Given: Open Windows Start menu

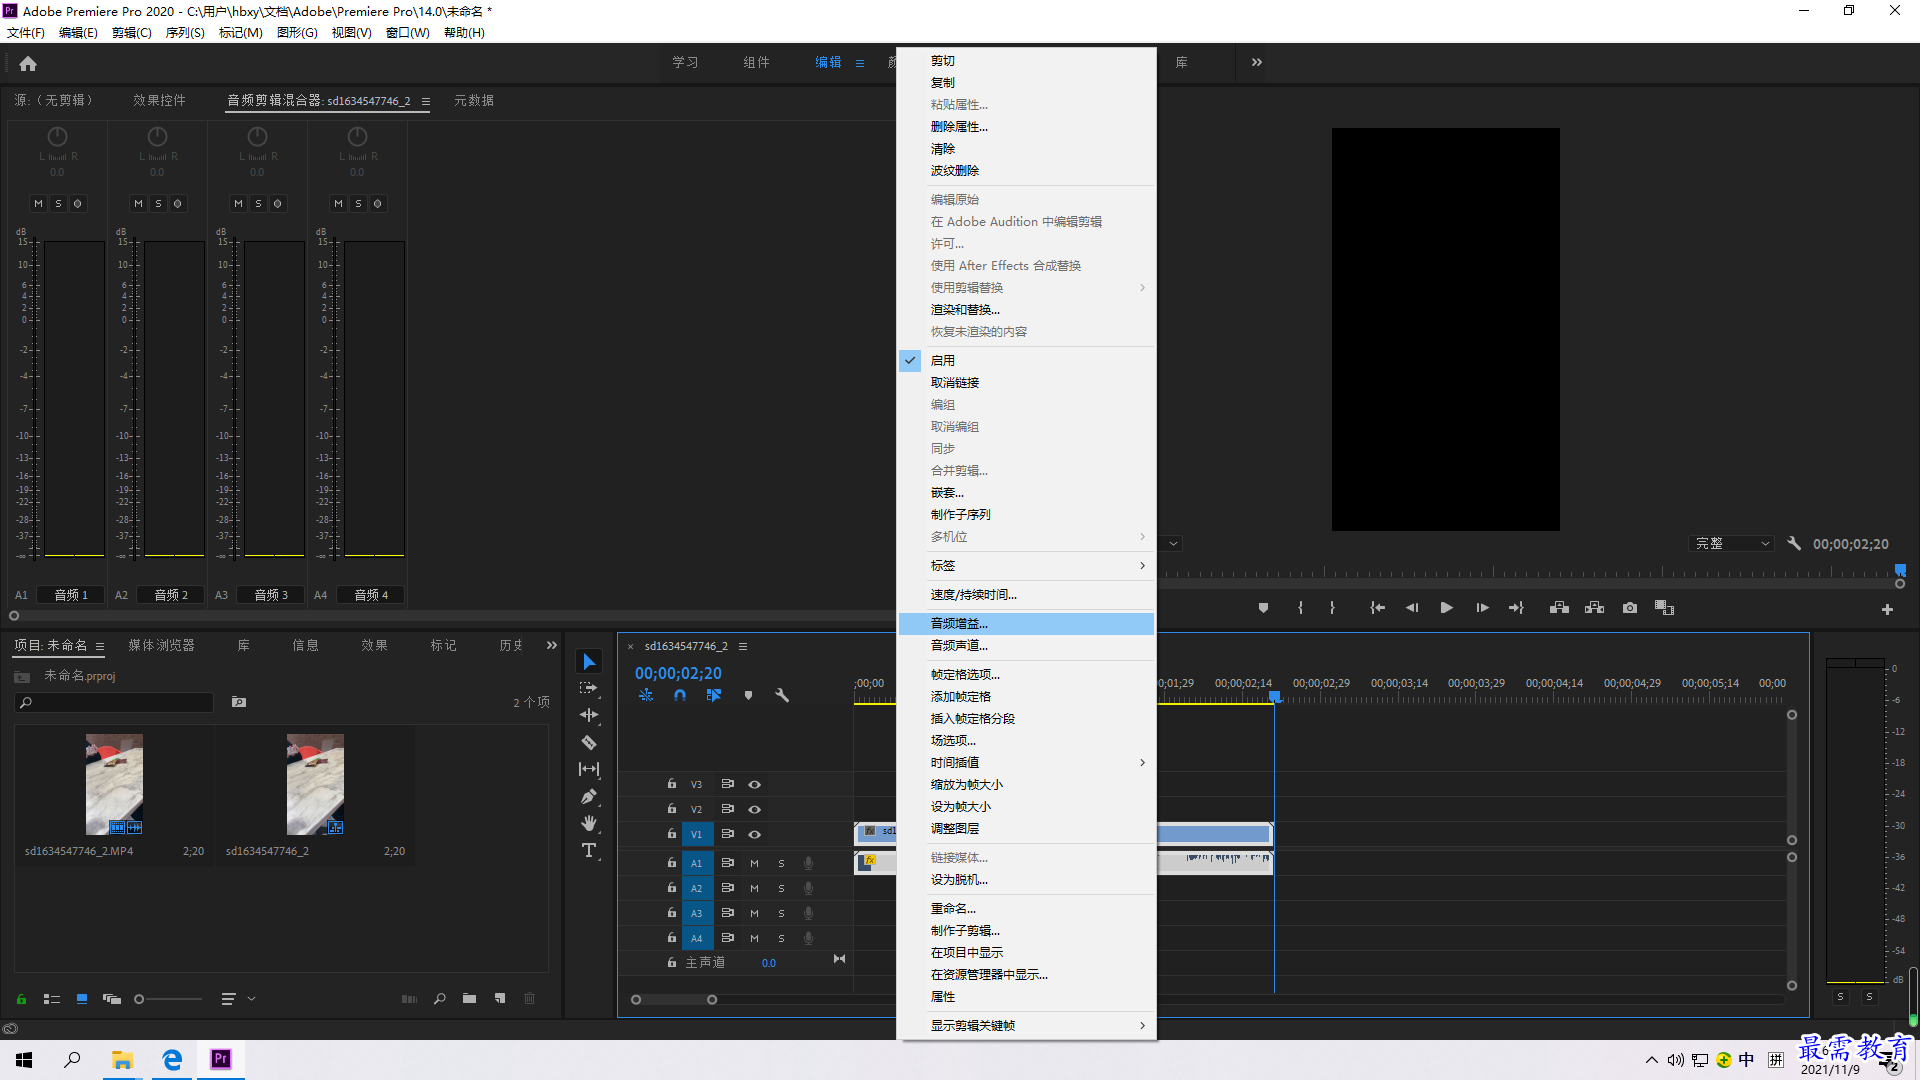Looking at the screenshot, I should [24, 1060].
